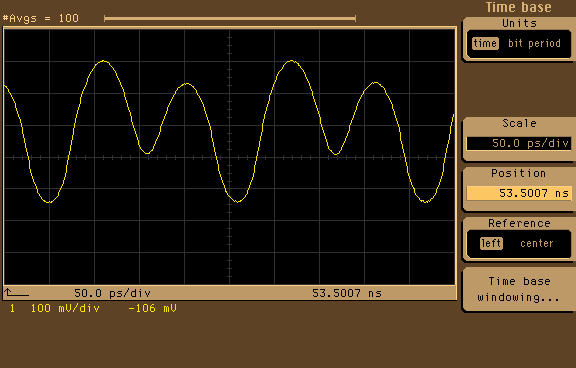Click the averaging progress bar
The width and height of the screenshot is (576, 368).
click(x=230, y=18)
